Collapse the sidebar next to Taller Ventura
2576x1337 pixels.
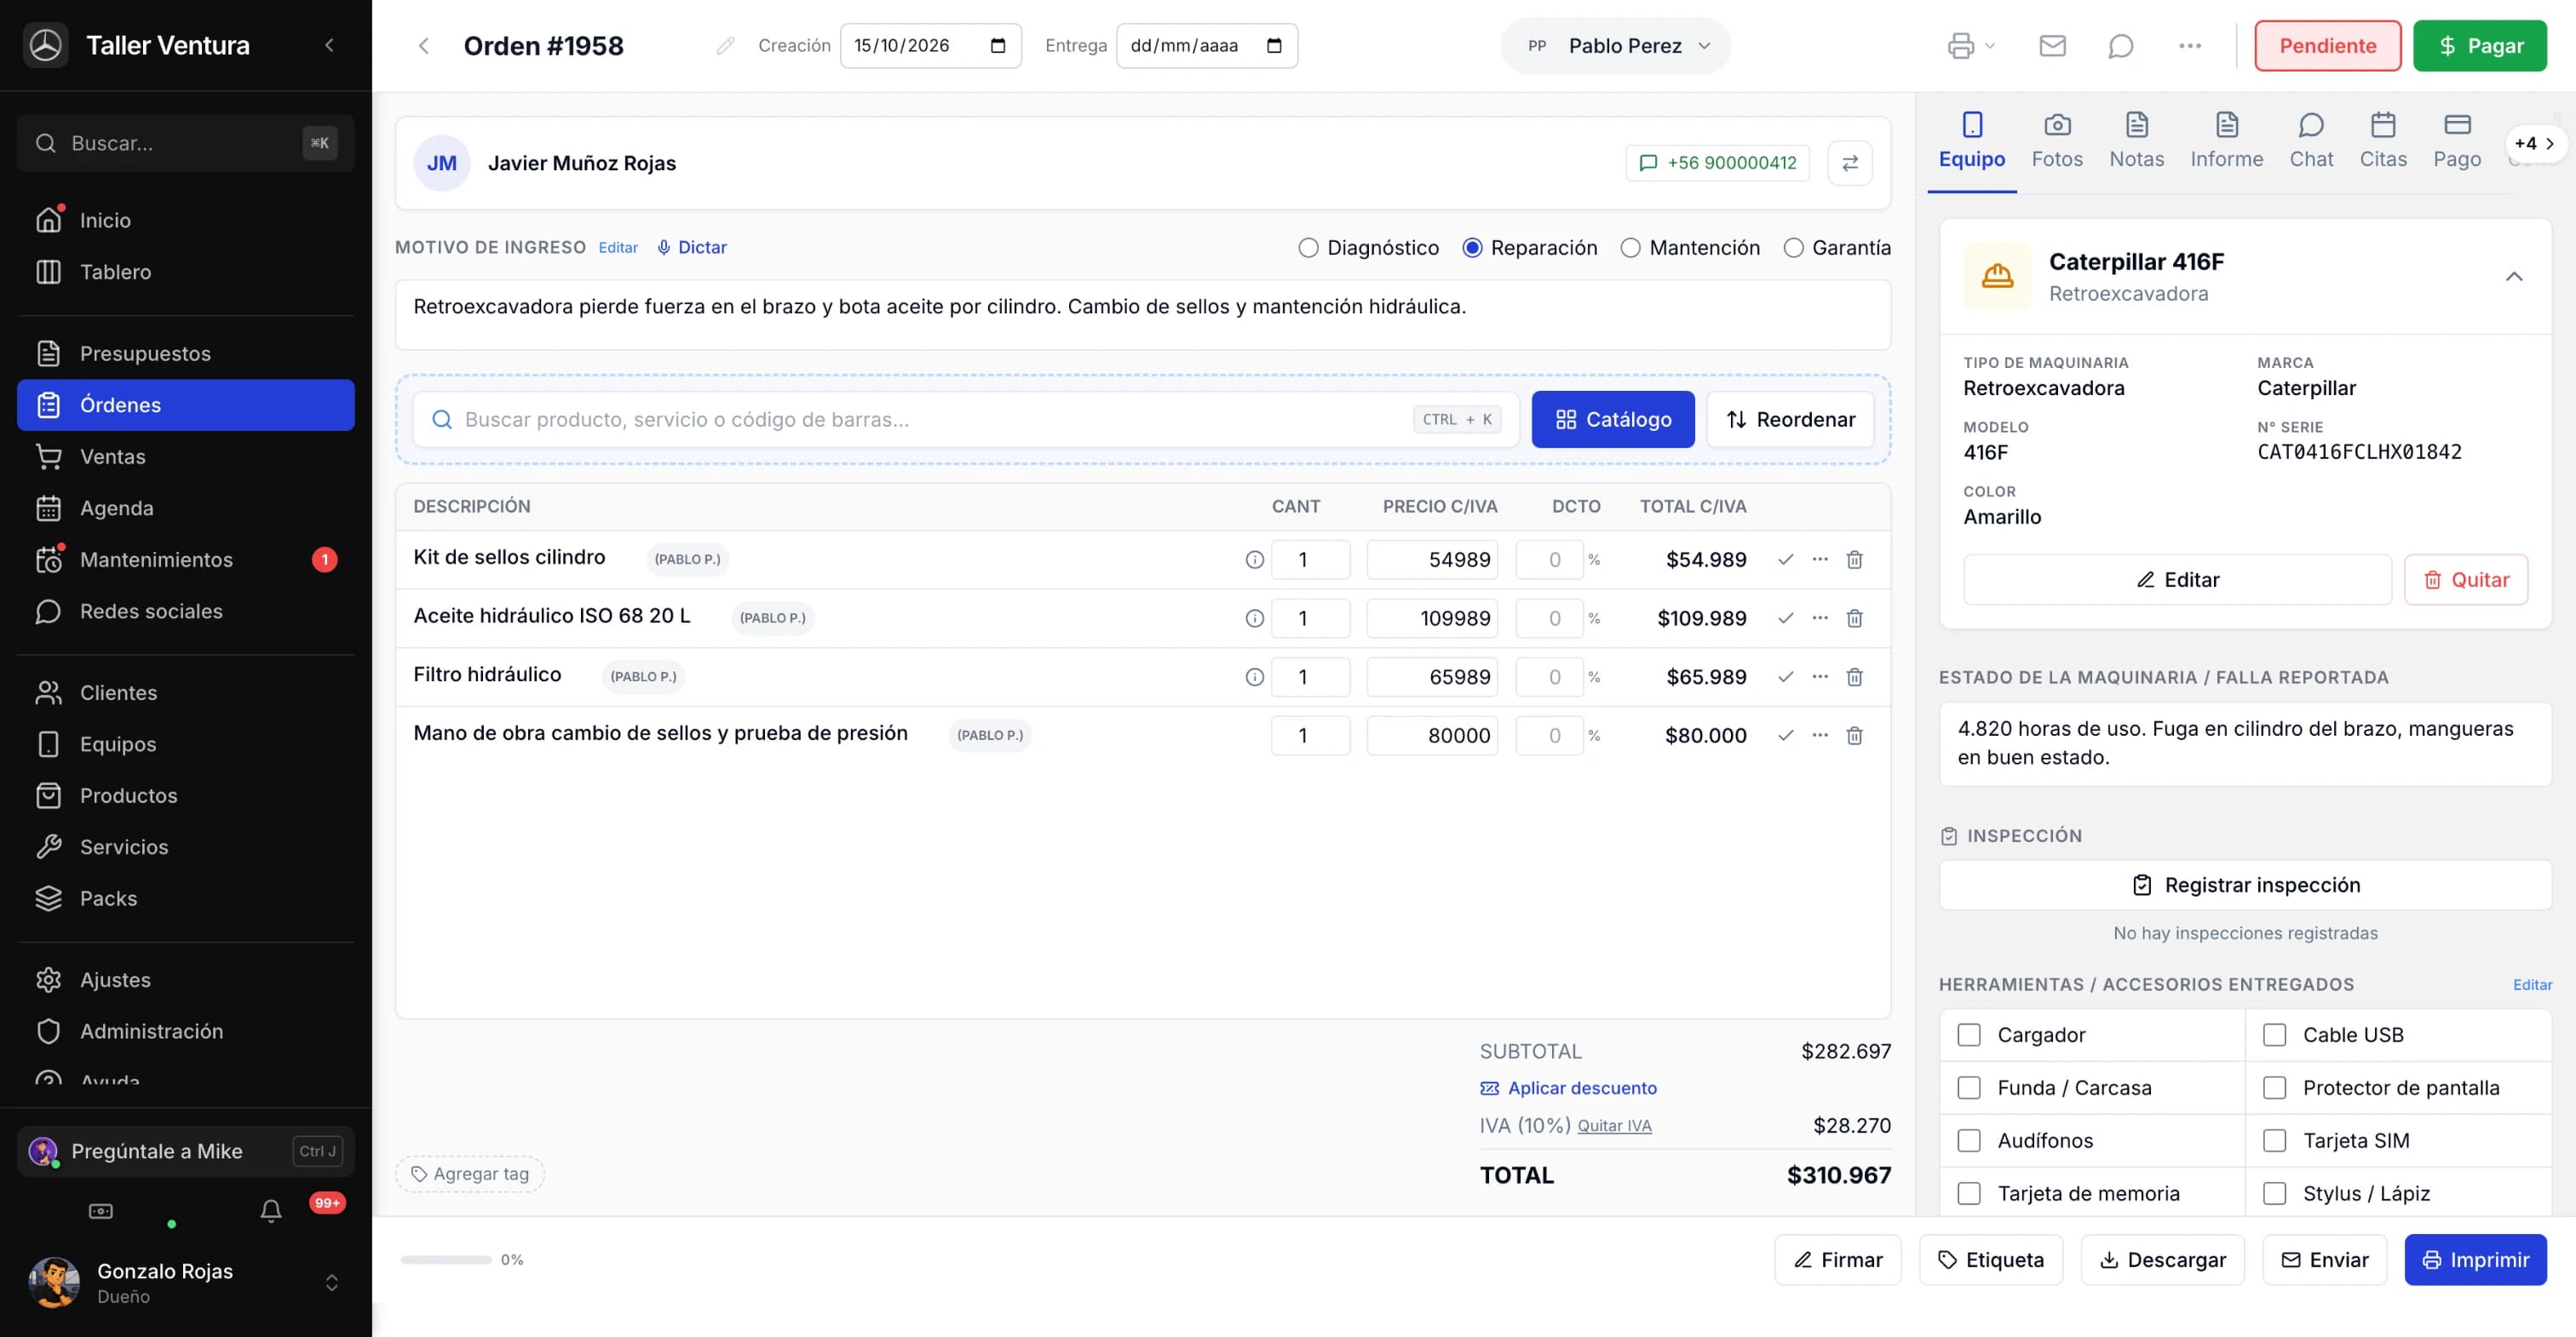click(329, 45)
